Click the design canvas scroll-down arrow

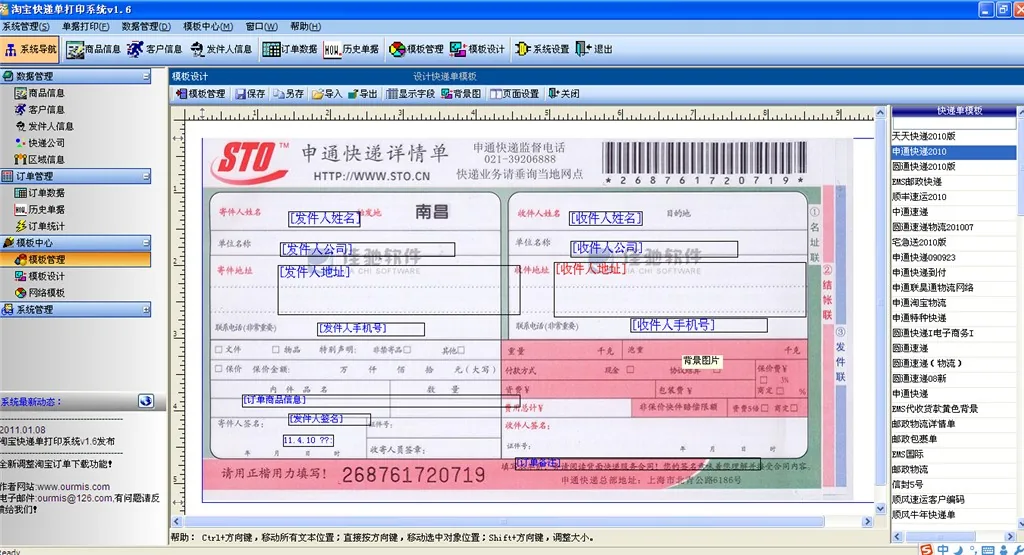880,509
